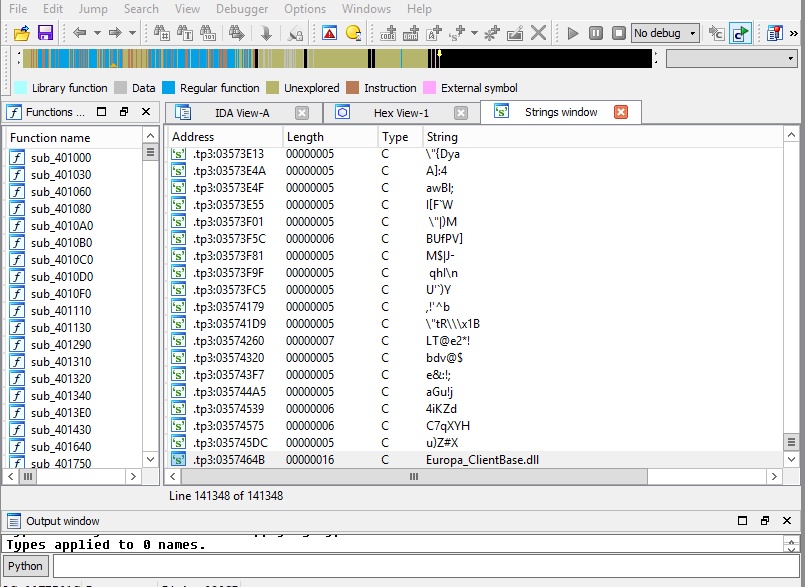805x587 pixels.
Task: Click the Python command input field
Action: pos(426,566)
